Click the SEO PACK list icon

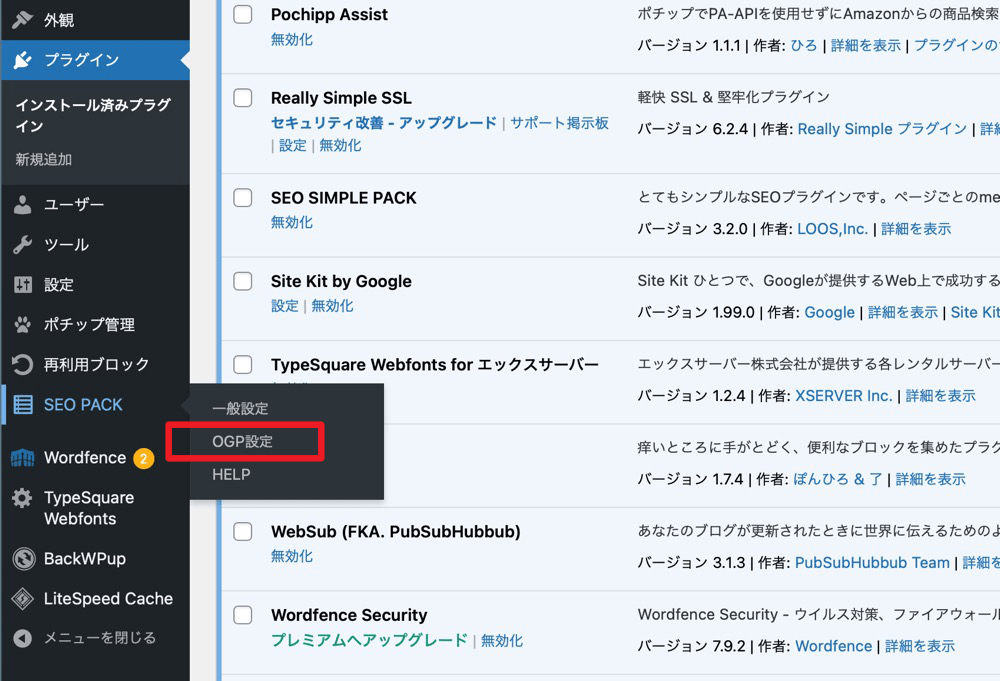click(x=23, y=405)
